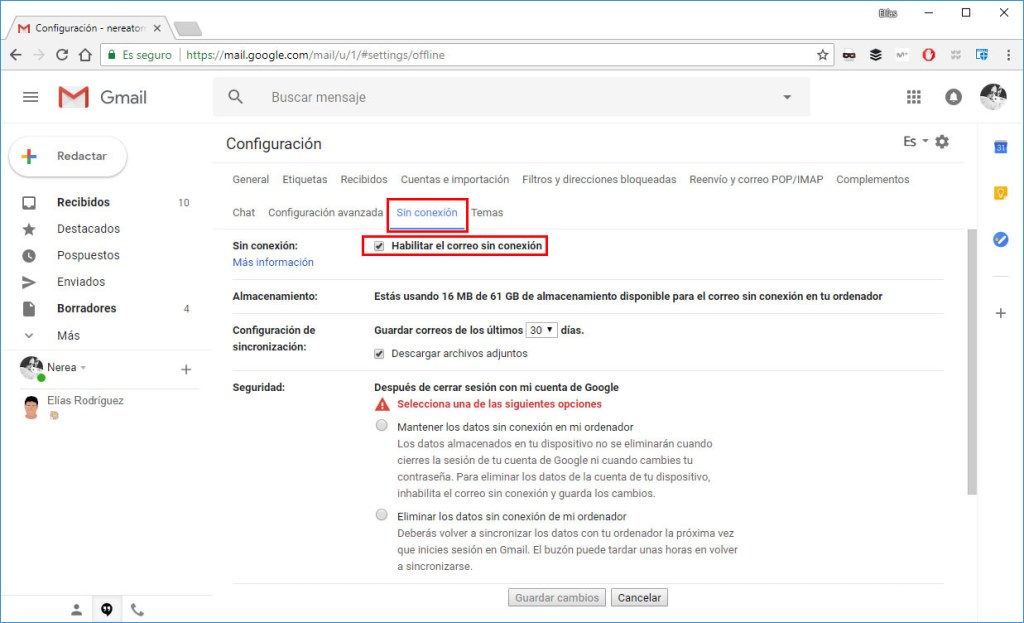This screenshot has height=623, width=1024.
Task: Switch to the 'Temas' settings tab
Action: coord(487,212)
